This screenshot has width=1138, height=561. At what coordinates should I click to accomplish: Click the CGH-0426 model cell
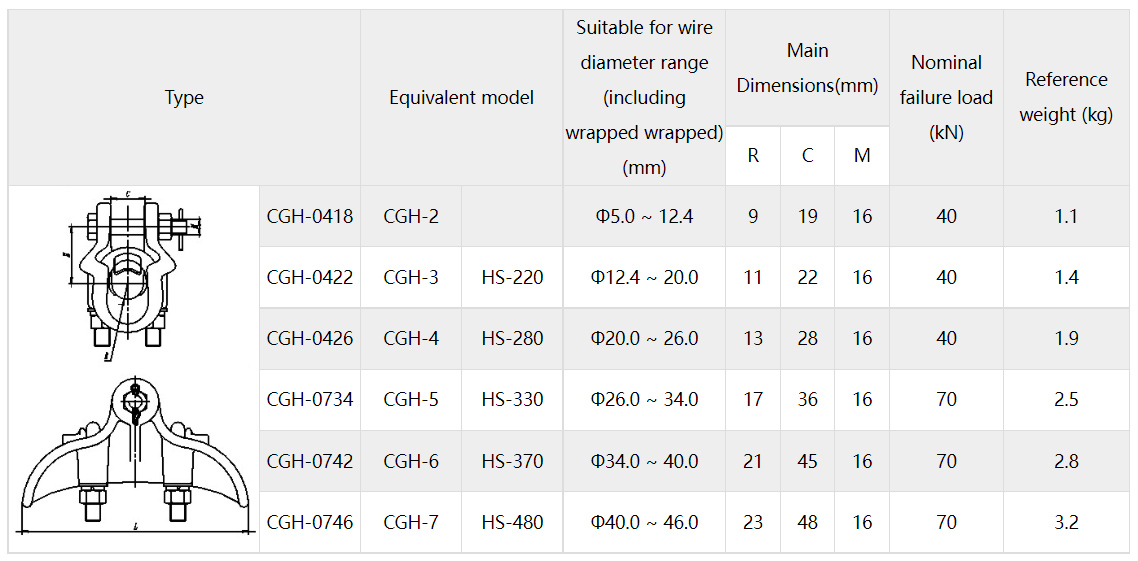[x=310, y=338]
